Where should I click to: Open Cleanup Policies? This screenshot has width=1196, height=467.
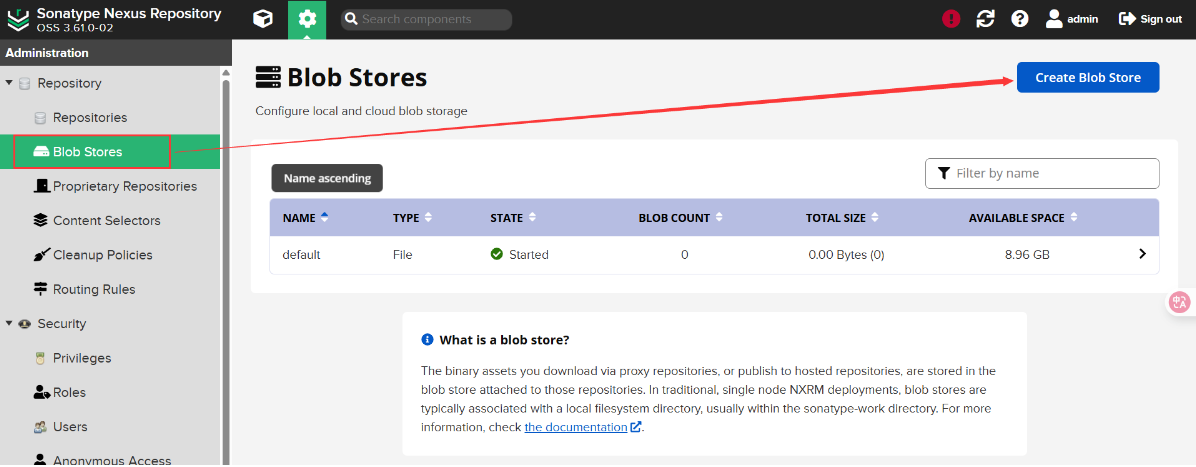click(x=103, y=255)
